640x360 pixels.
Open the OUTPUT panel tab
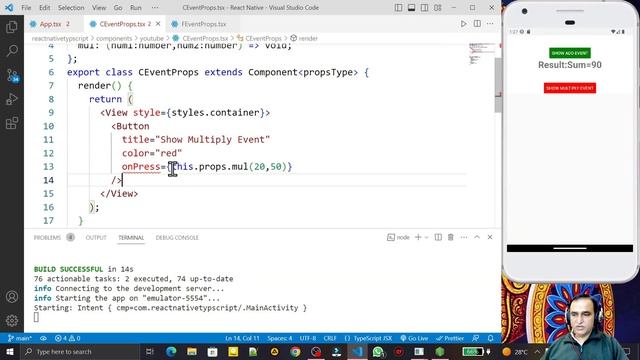tap(96, 237)
